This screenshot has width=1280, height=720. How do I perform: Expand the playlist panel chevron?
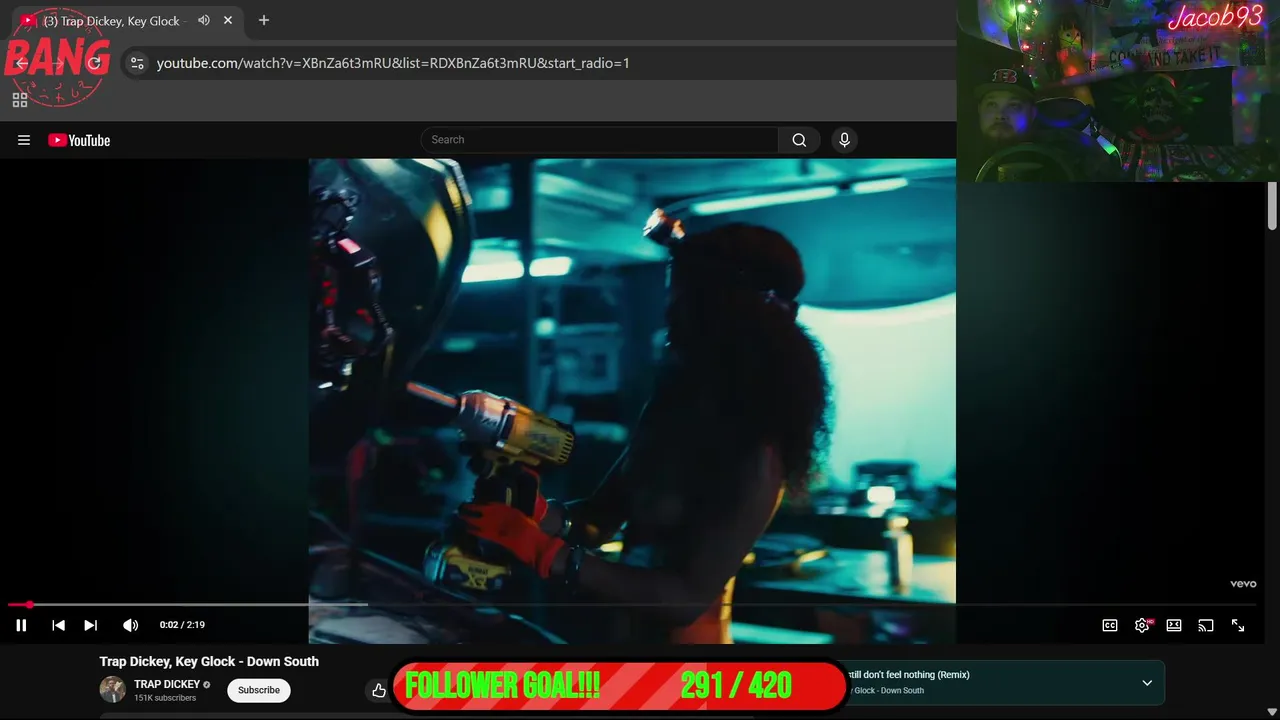(1147, 683)
